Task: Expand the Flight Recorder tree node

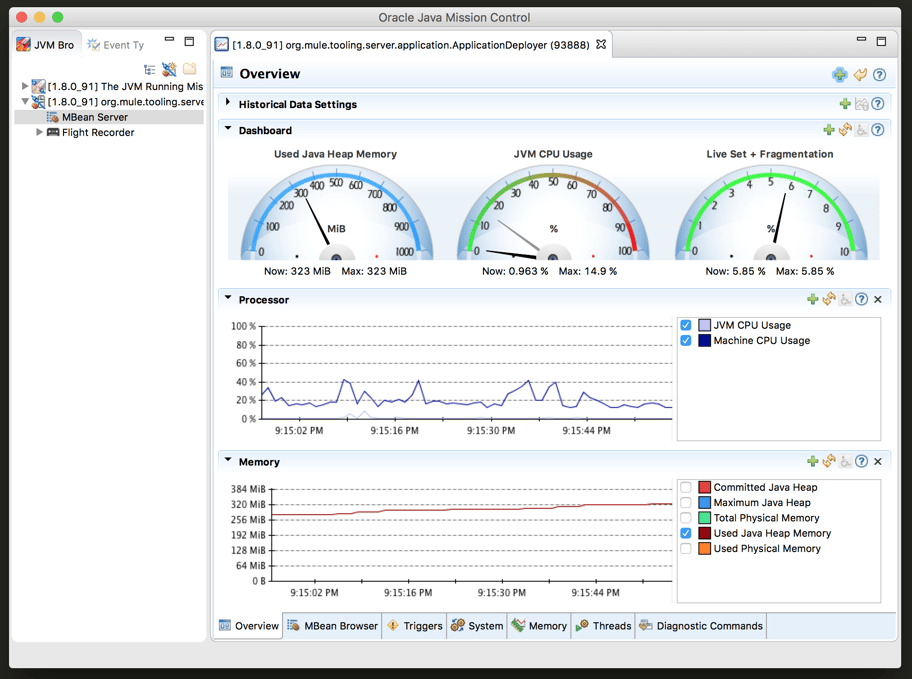Action: pos(38,132)
